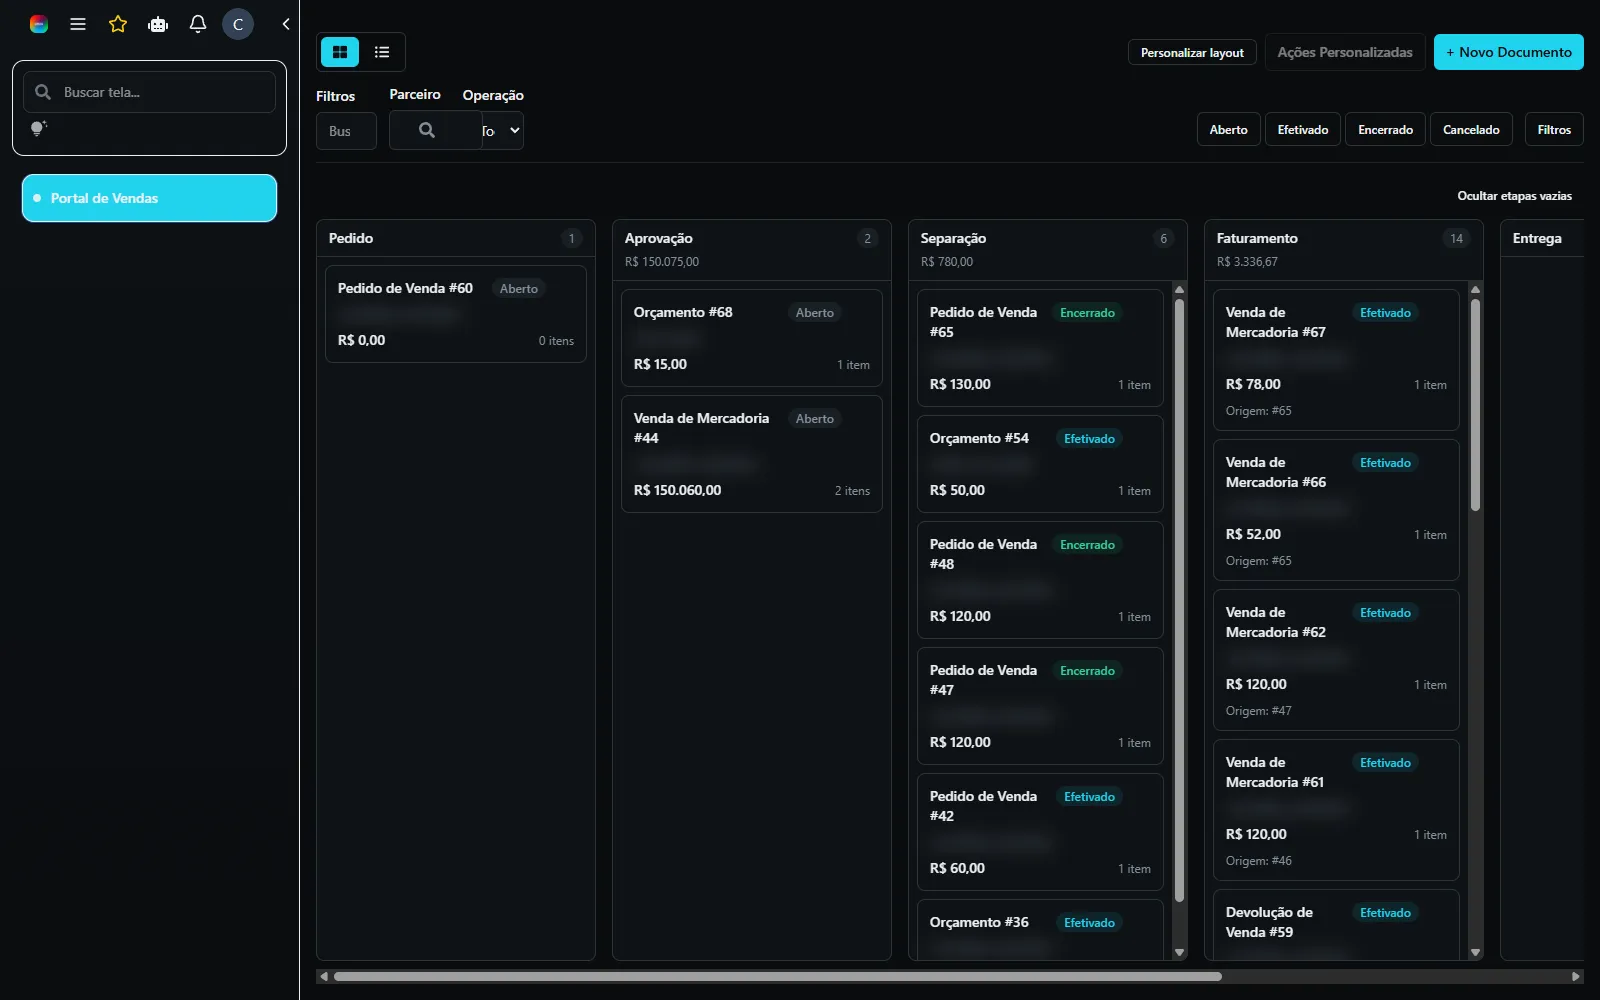
Task: Click the Encerrado badge on Pedido de Venda #48
Action: pos(1087,545)
